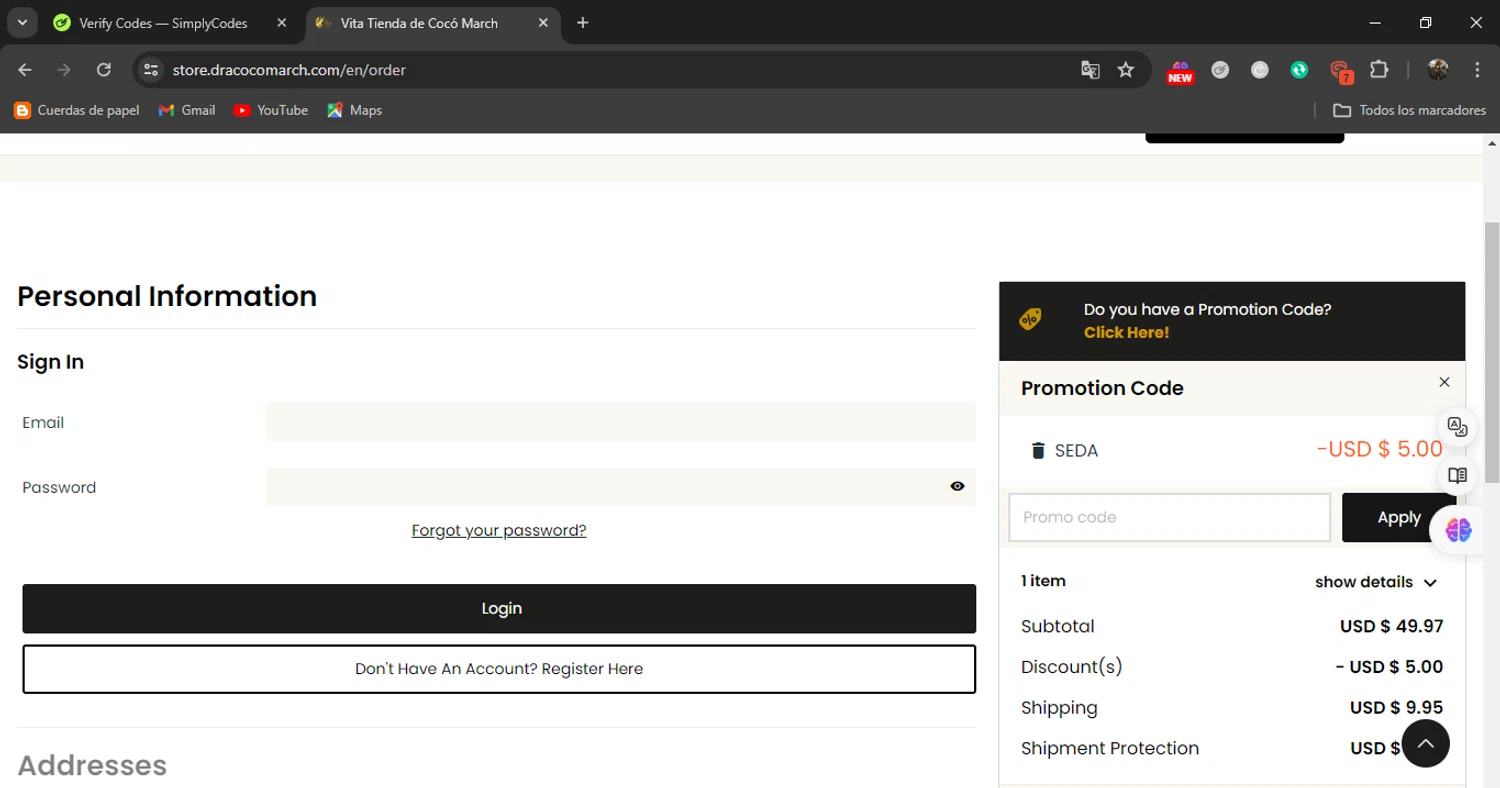Close the Vita Tienda de Cocó March tab
This screenshot has width=1500, height=788.
543,23
